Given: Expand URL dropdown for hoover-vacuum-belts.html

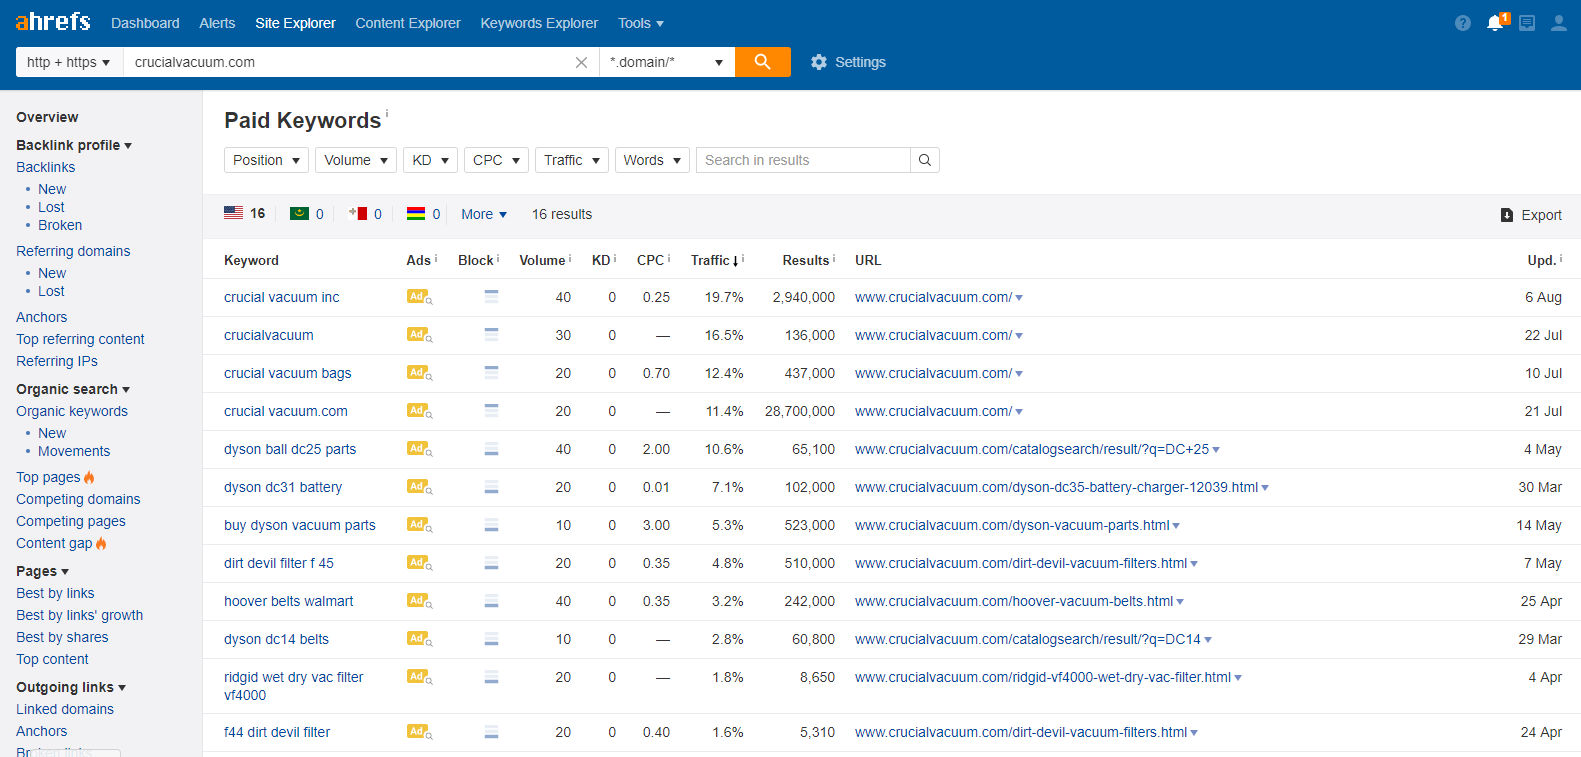Looking at the screenshot, I should point(1180,602).
